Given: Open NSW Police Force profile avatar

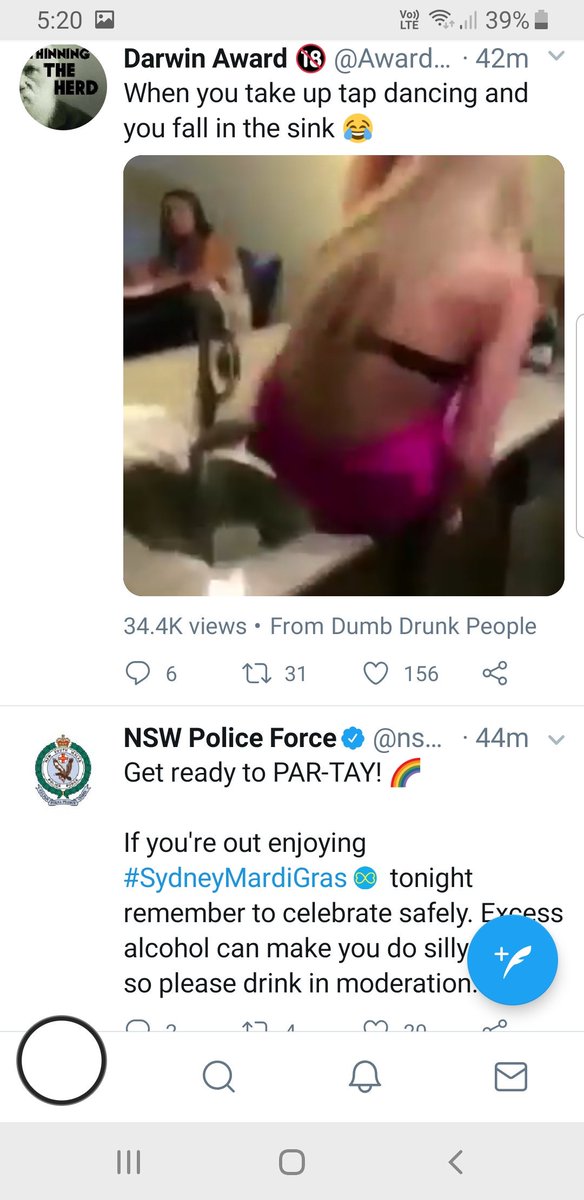Looking at the screenshot, I should click(62, 769).
